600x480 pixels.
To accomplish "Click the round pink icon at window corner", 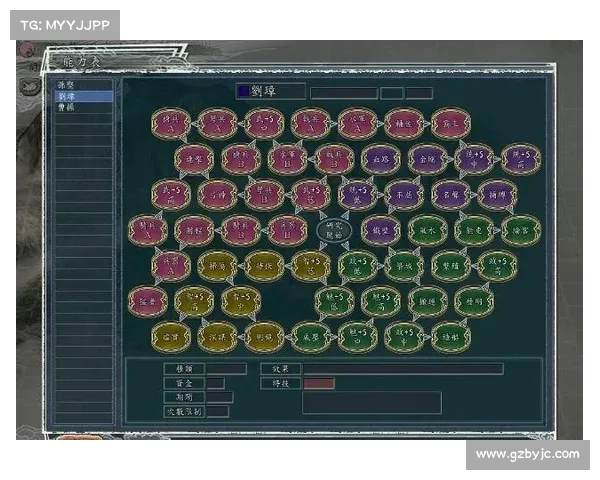I will (27, 49).
